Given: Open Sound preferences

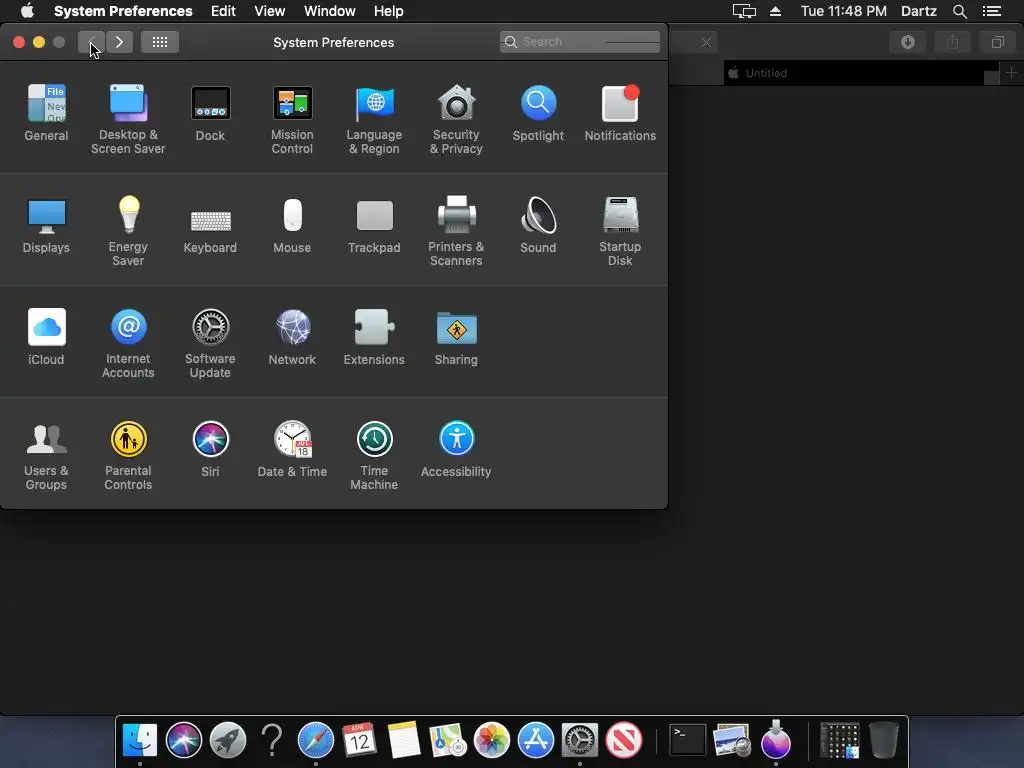Looking at the screenshot, I should [538, 225].
